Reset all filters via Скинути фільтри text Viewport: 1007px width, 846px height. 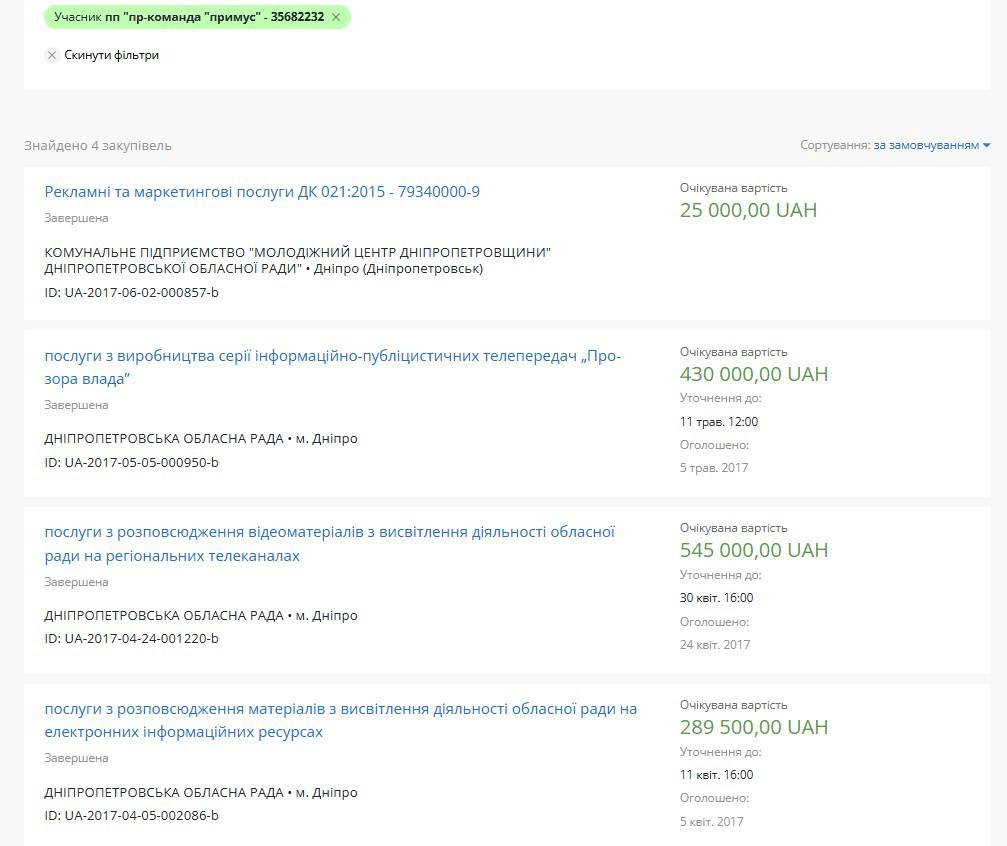tap(111, 55)
